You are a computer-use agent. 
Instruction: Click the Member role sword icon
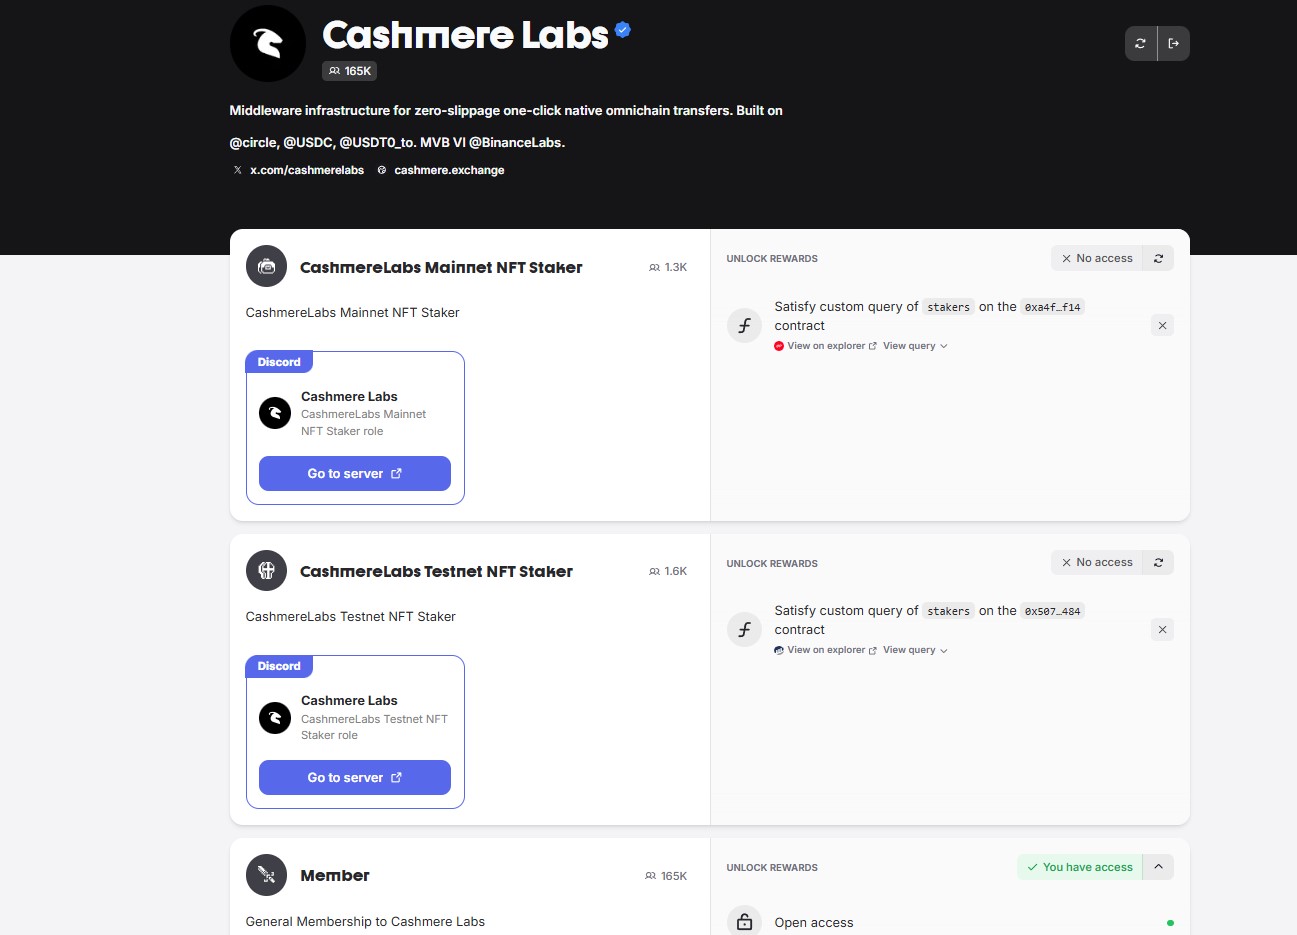(266, 875)
